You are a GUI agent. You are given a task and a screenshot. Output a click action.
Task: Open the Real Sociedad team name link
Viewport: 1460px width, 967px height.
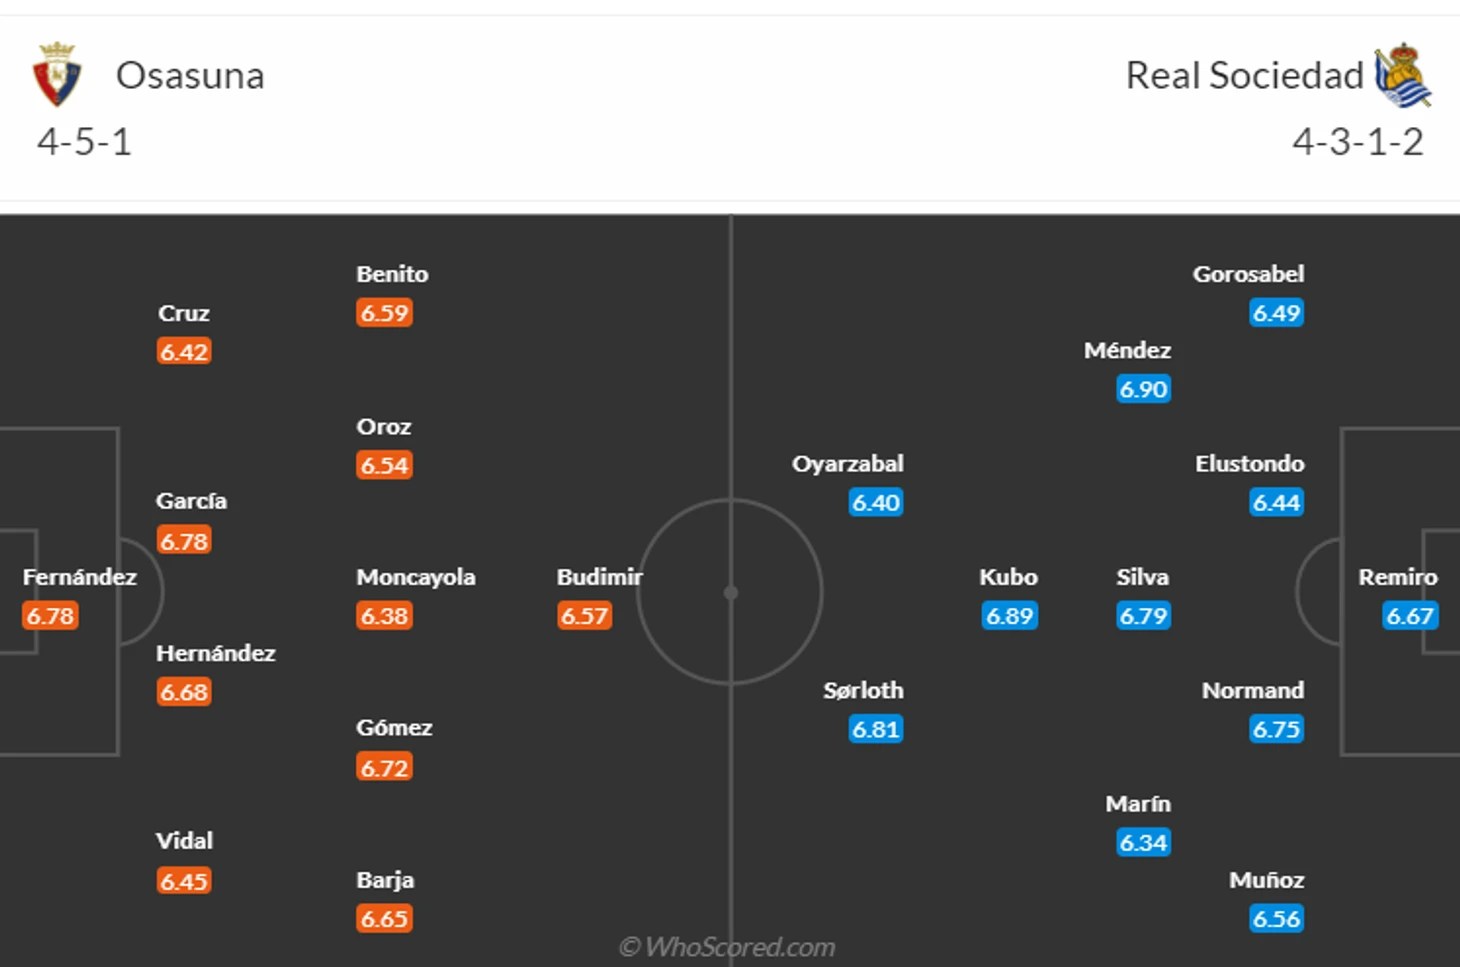pos(1244,76)
